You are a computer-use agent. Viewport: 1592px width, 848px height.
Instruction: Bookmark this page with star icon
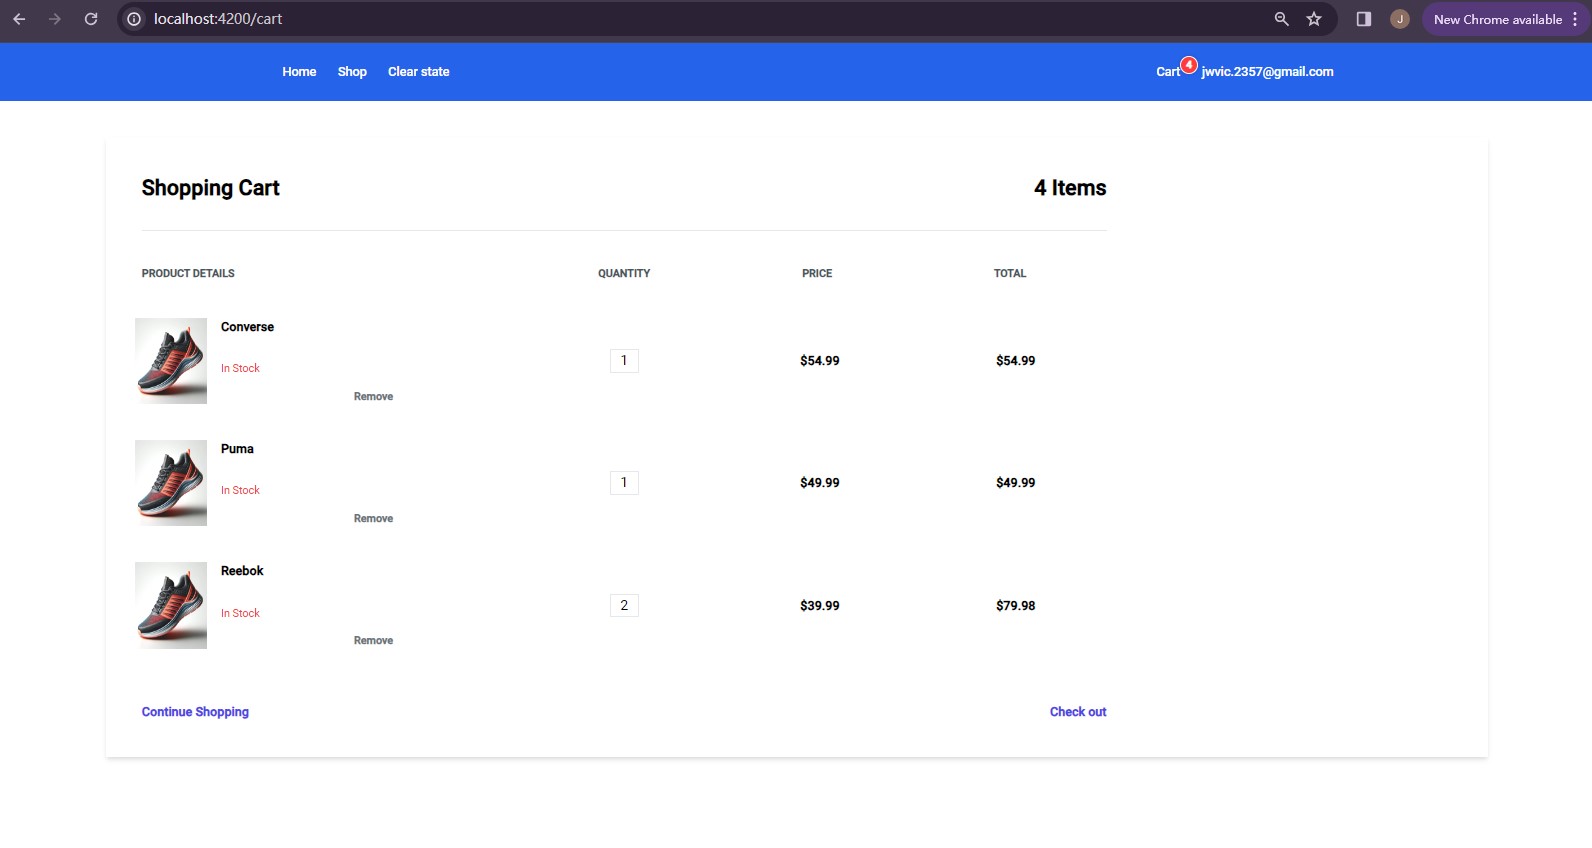(x=1314, y=19)
